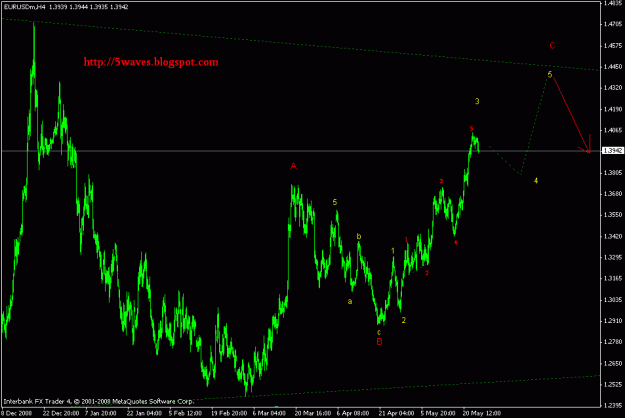Click the 19 Feb 20:00 time label
This screenshot has height=418, width=625.
pyautogui.click(x=229, y=413)
